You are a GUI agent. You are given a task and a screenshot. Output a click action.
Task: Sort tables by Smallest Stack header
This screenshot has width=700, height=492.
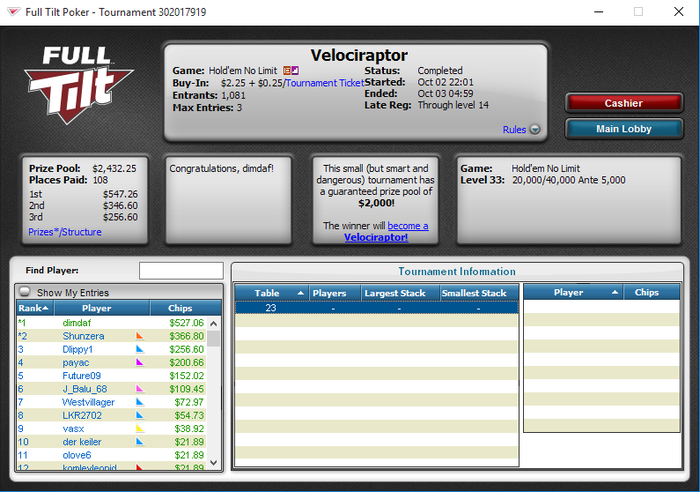[x=479, y=293]
